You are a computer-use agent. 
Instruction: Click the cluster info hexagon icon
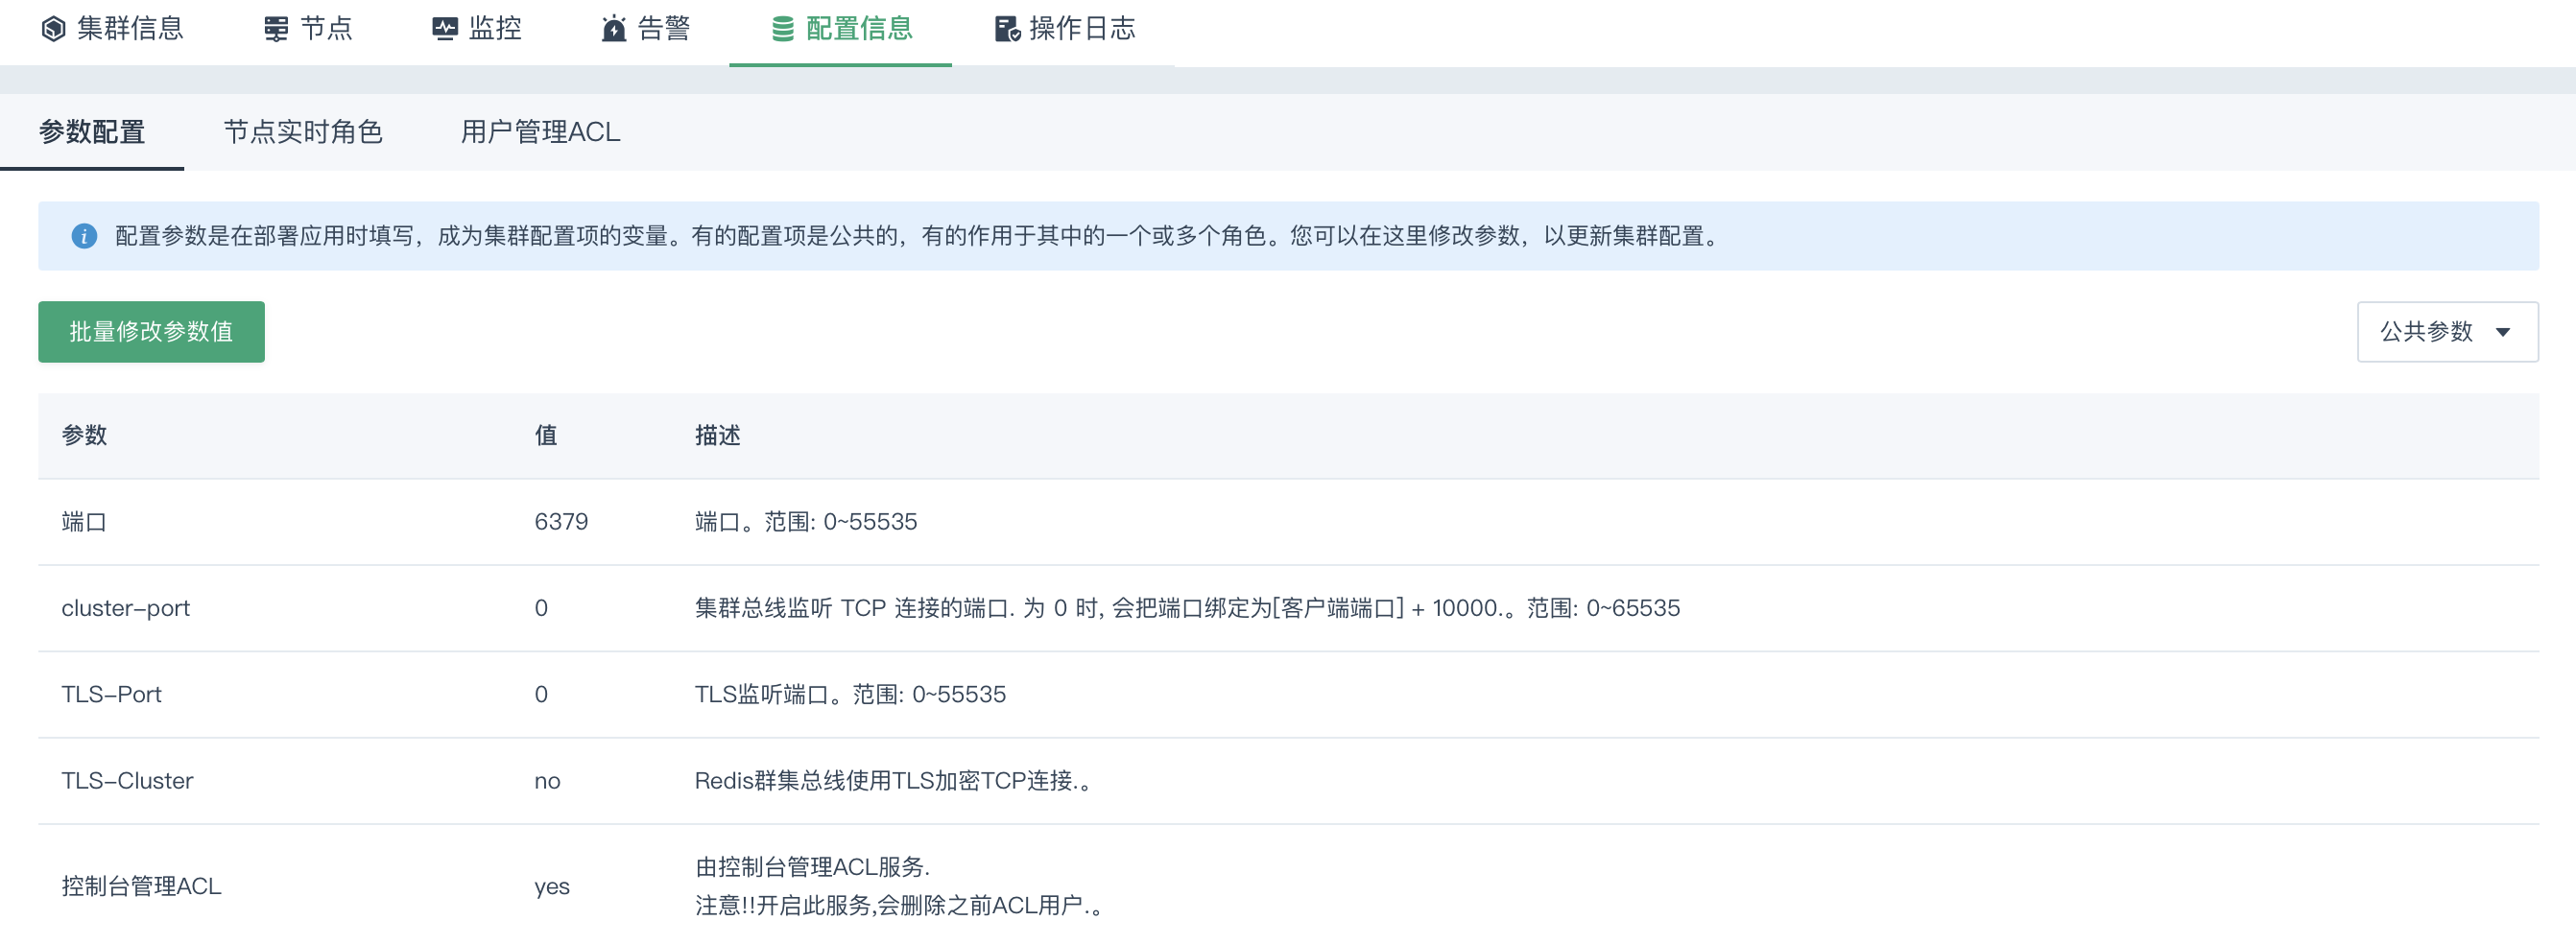(x=54, y=29)
